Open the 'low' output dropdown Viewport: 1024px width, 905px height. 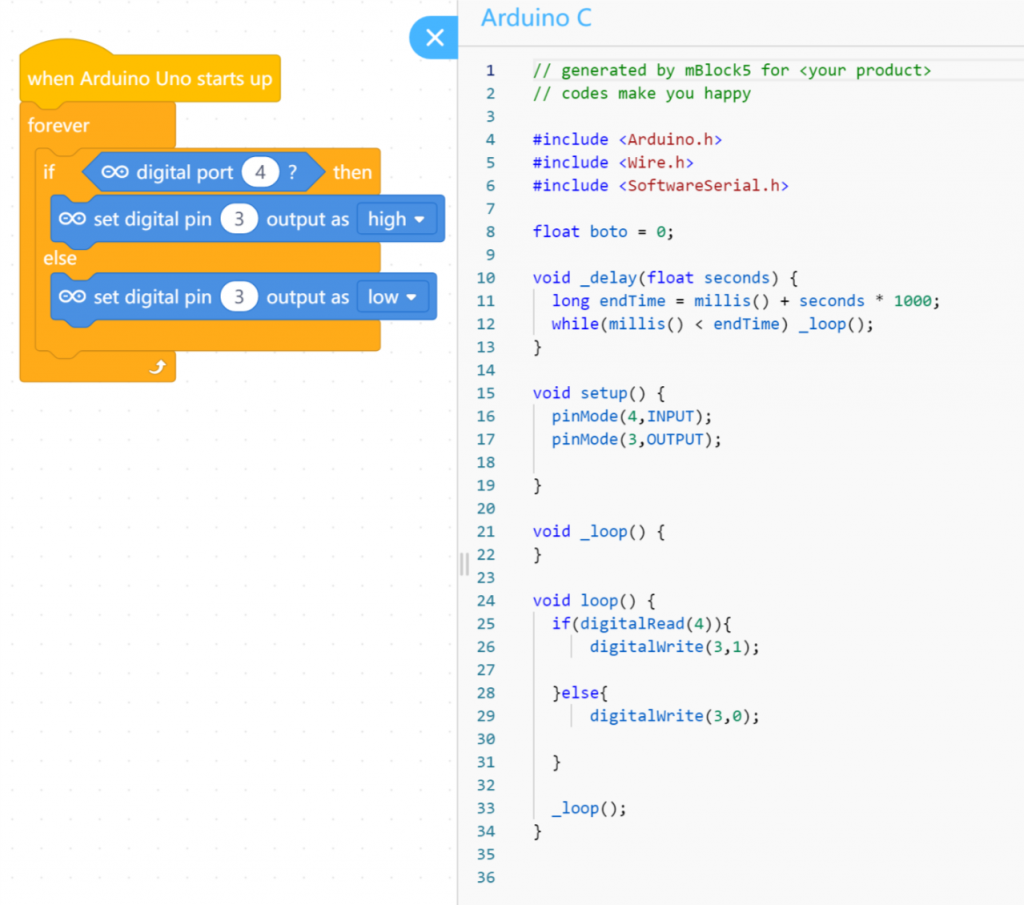pyautogui.click(x=392, y=297)
